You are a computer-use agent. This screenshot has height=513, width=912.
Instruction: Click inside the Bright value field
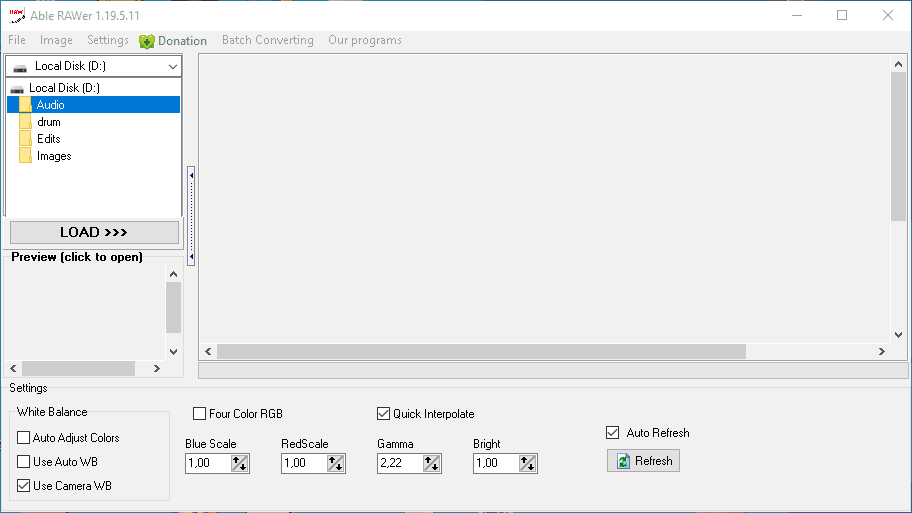click(x=494, y=463)
